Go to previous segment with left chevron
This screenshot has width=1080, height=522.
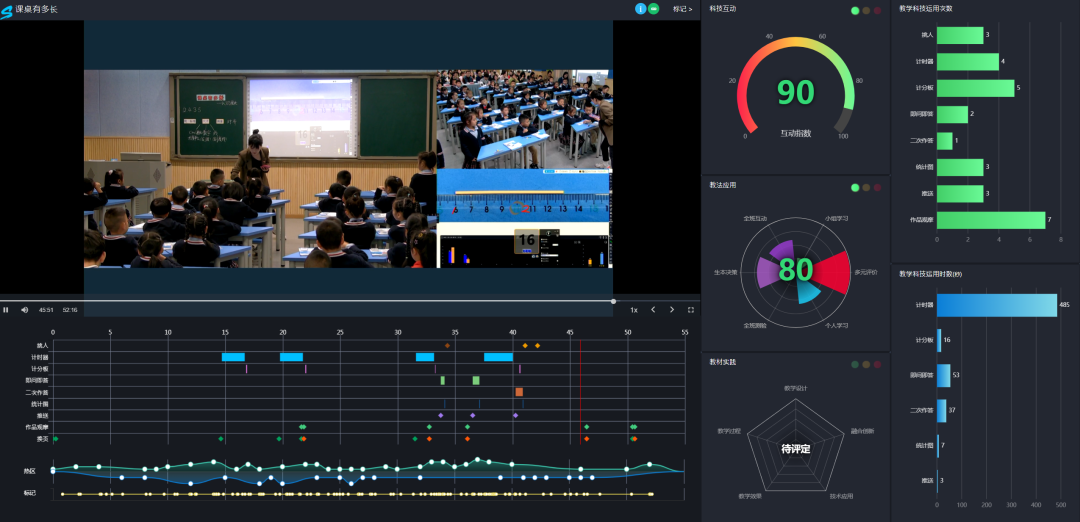point(653,310)
